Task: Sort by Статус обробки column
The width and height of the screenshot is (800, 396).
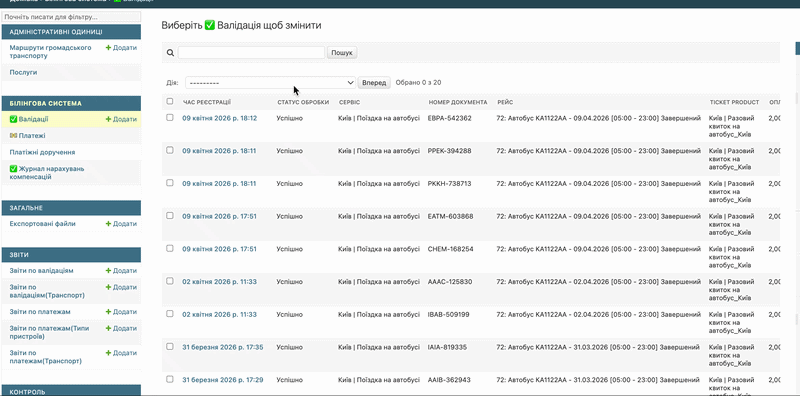Action: (x=303, y=102)
